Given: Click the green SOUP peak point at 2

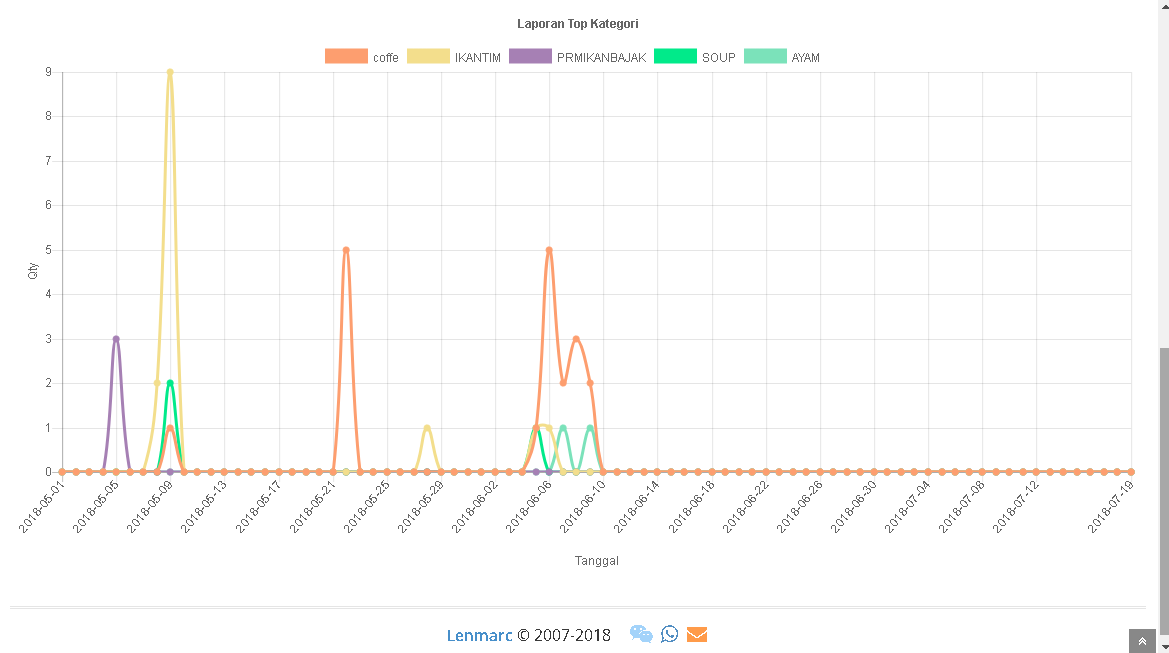Looking at the screenshot, I should coord(170,383).
